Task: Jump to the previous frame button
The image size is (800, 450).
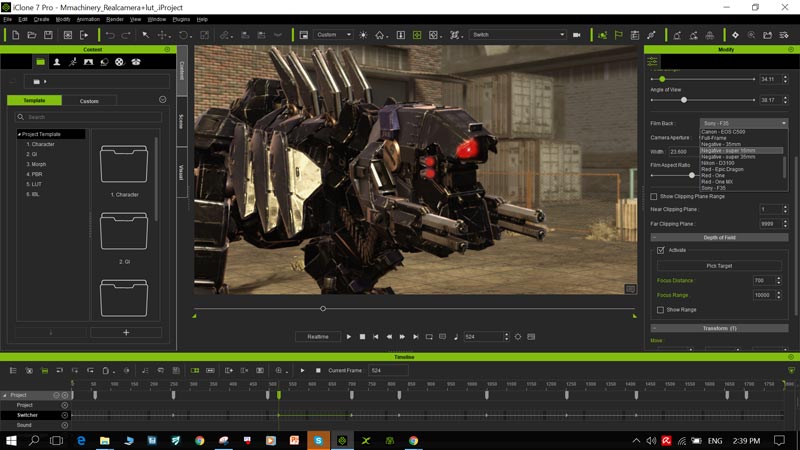Action: click(x=389, y=337)
